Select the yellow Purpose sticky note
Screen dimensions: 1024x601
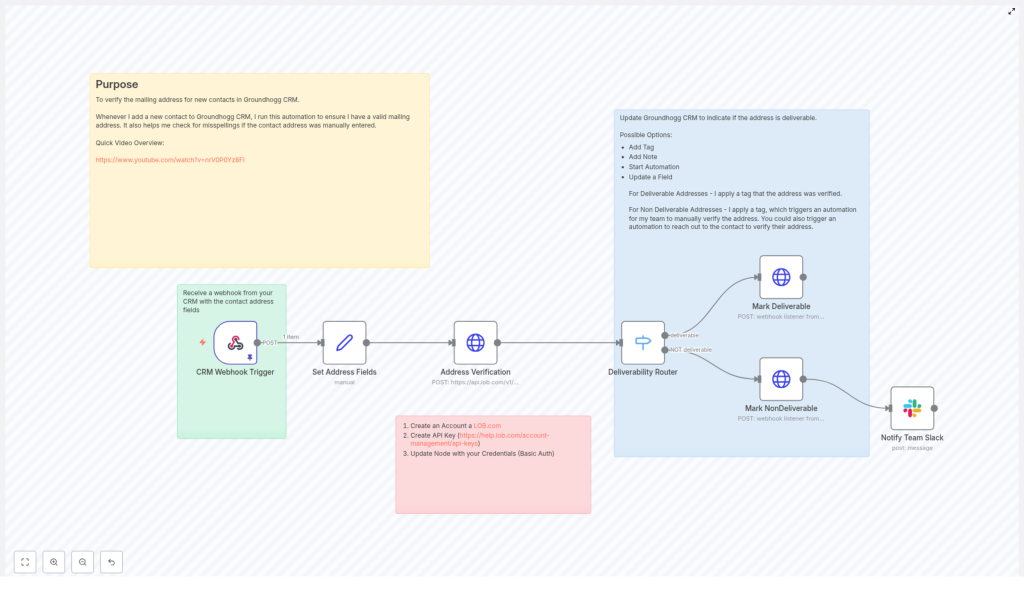click(x=259, y=220)
